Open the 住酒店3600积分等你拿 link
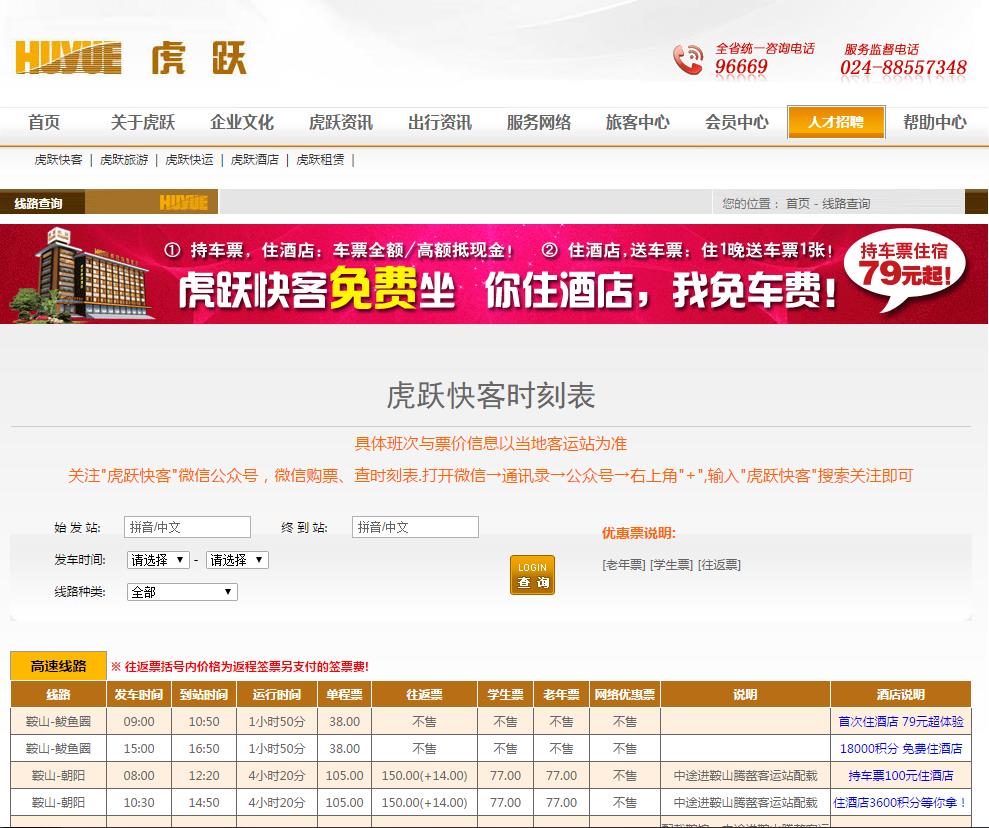The width and height of the screenshot is (989, 828). pos(901,803)
